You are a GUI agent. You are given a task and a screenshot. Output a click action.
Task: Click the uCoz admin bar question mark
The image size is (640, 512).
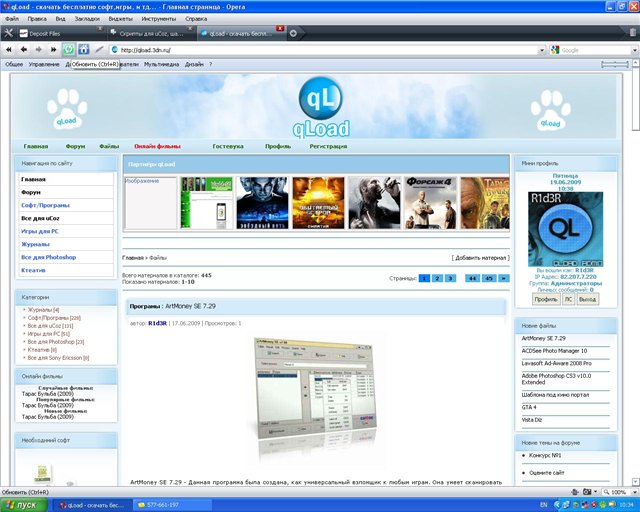click(x=211, y=65)
